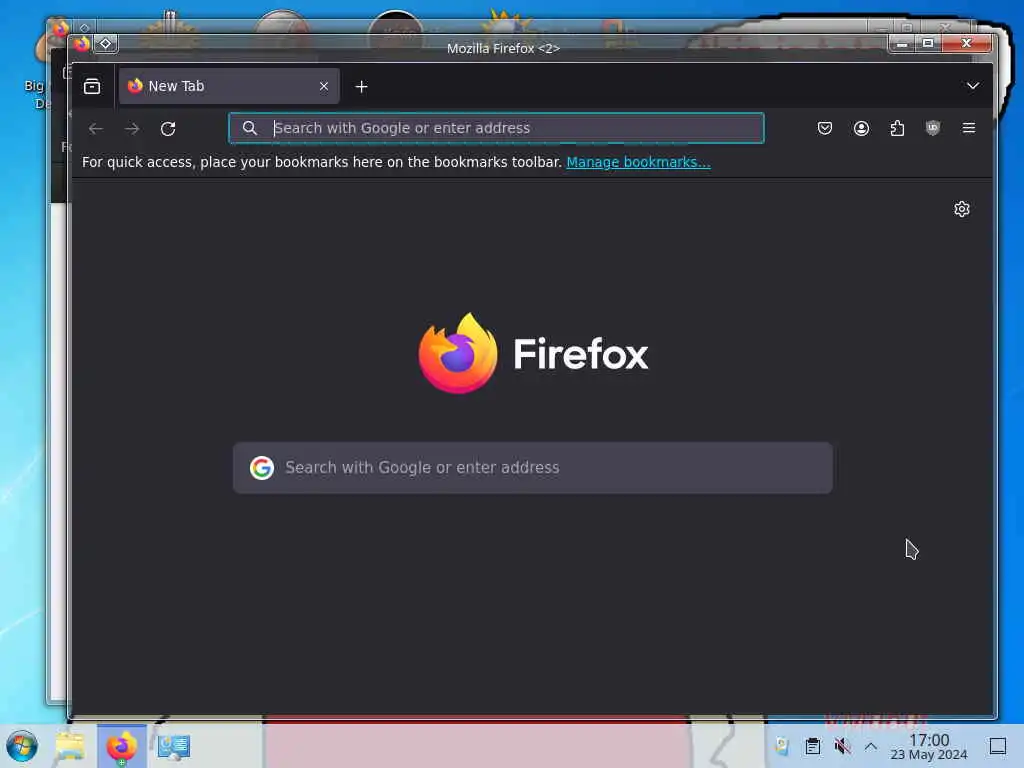1024x768 pixels.
Task: Open the uBlock Origin shield icon
Action: 933,128
